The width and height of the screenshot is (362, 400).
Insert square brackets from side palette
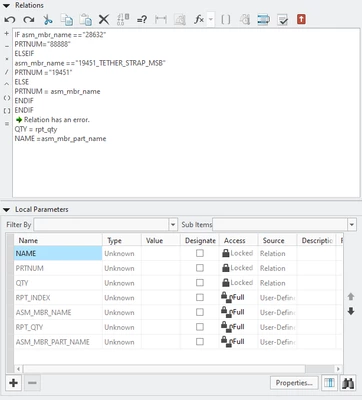(6, 111)
